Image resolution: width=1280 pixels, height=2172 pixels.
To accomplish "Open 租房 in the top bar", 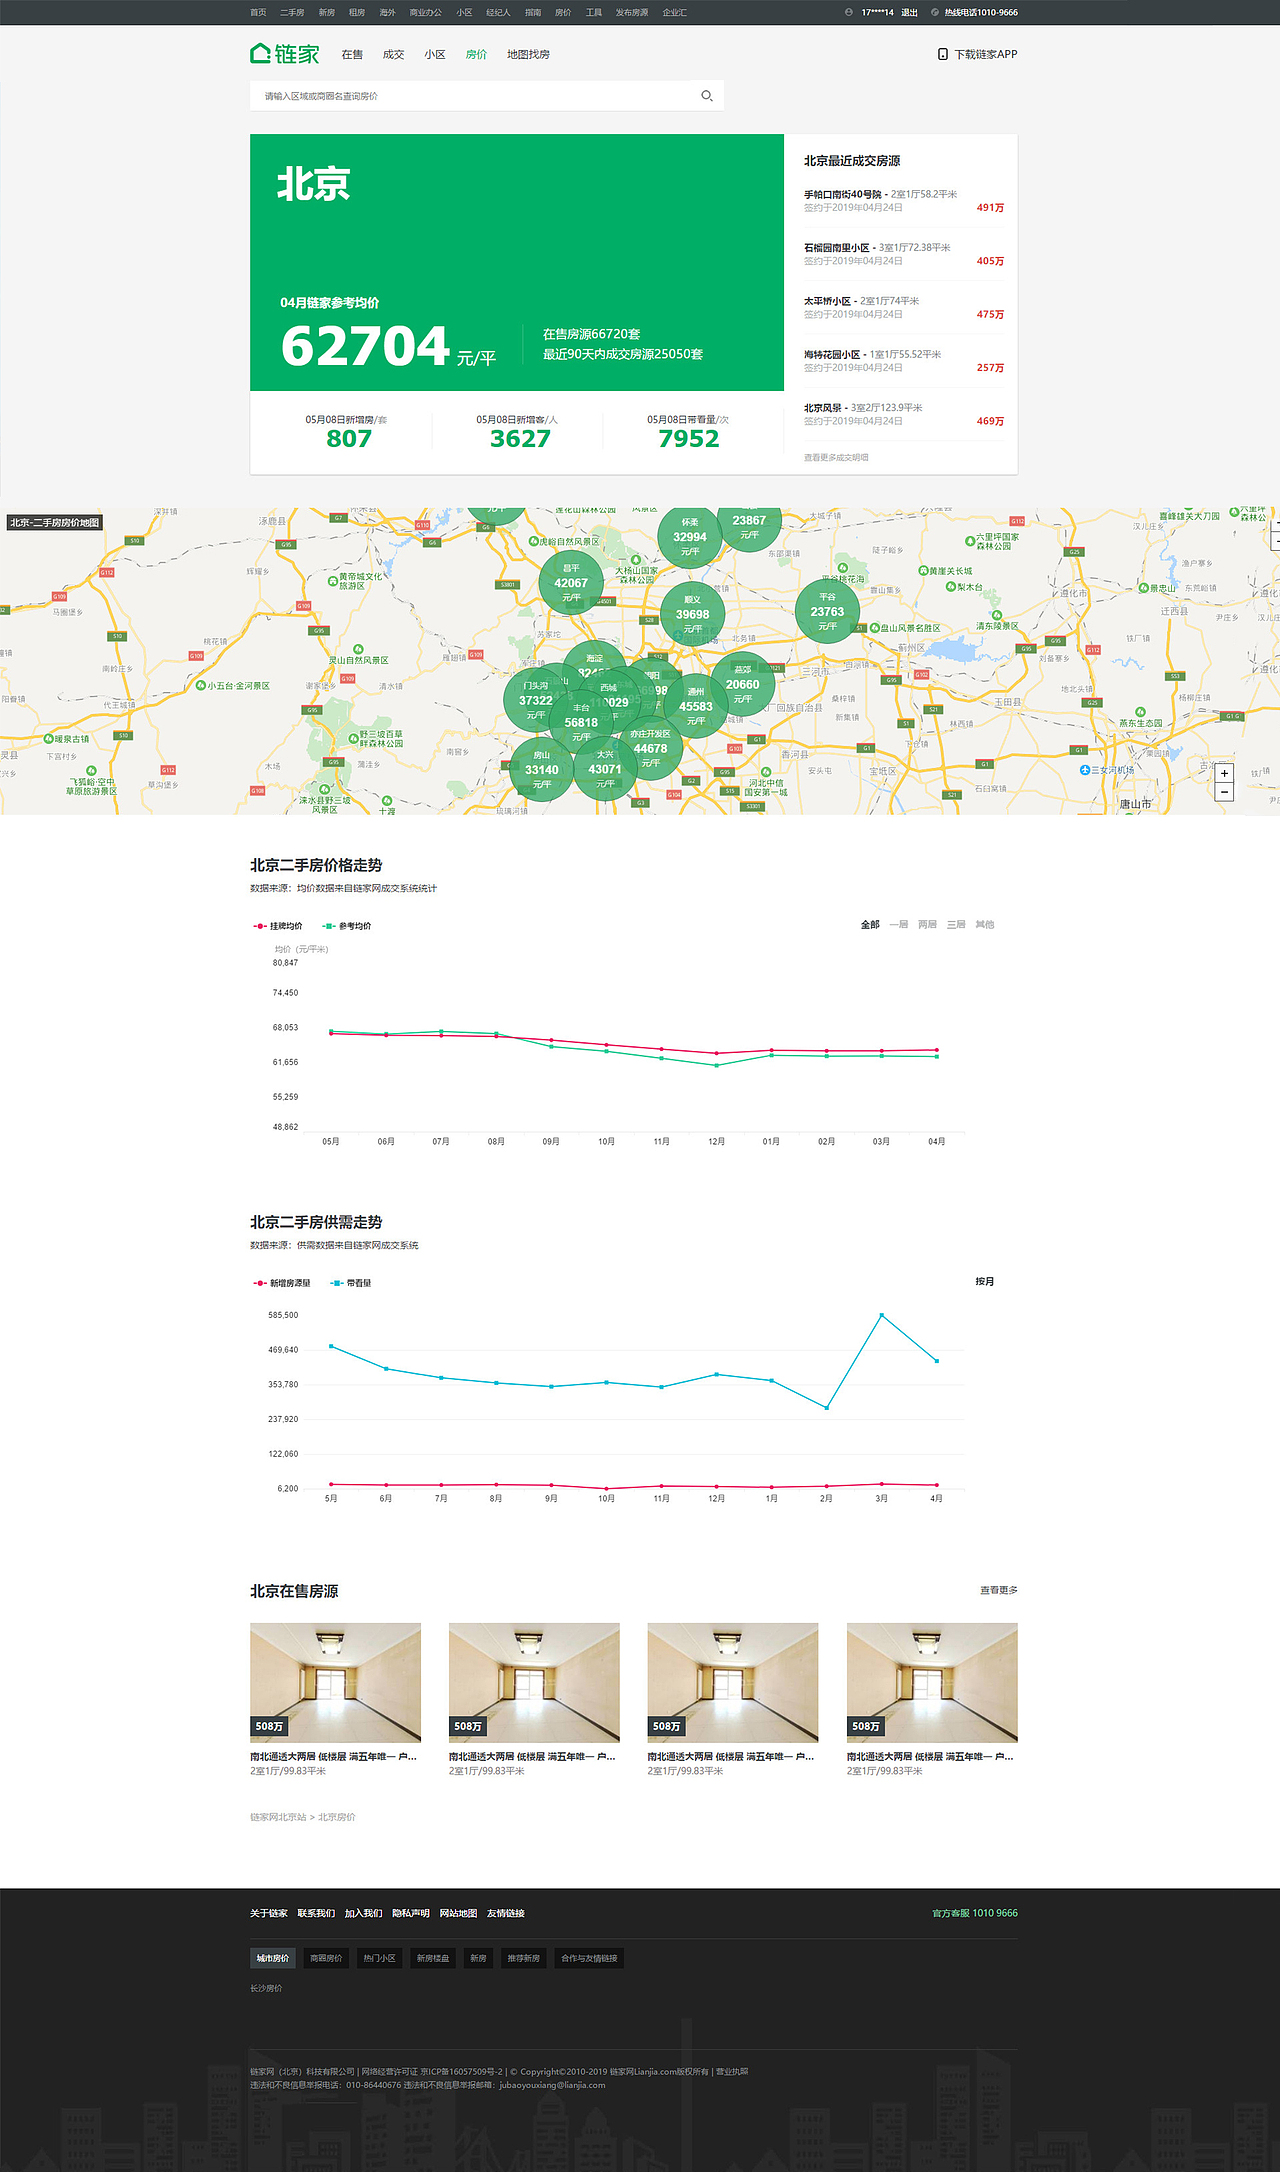I will 357,13.
